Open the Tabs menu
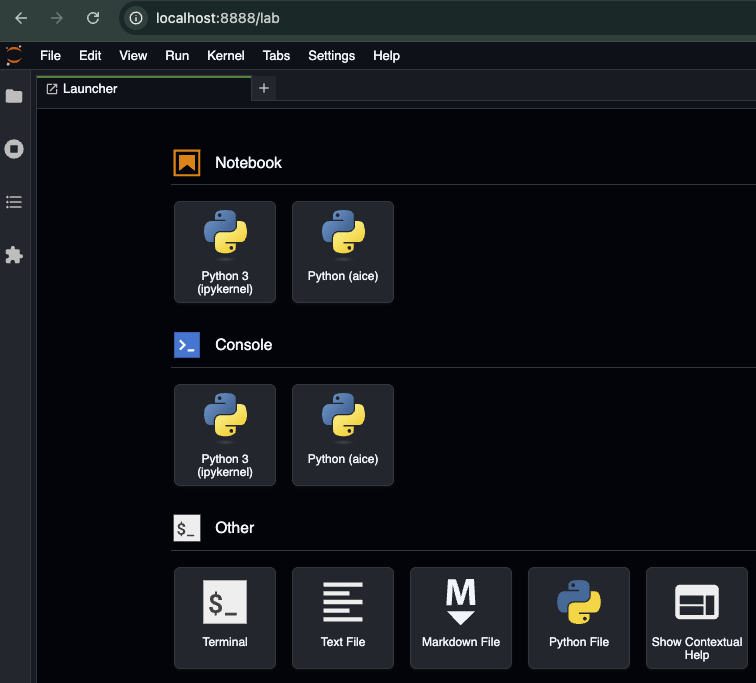Image resolution: width=756 pixels, height=683 pixels. (x=276, y=56)
